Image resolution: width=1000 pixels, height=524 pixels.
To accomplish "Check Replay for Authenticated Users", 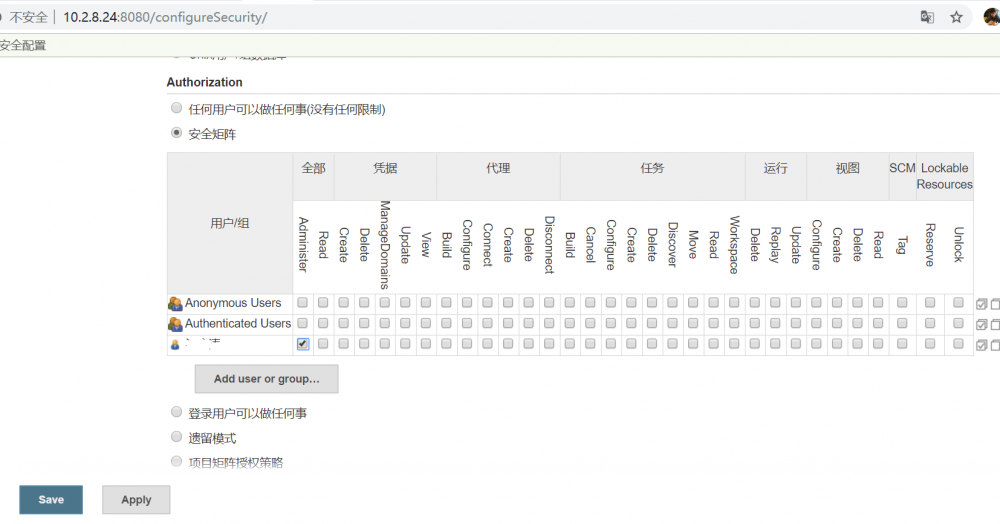I will 776,323.
